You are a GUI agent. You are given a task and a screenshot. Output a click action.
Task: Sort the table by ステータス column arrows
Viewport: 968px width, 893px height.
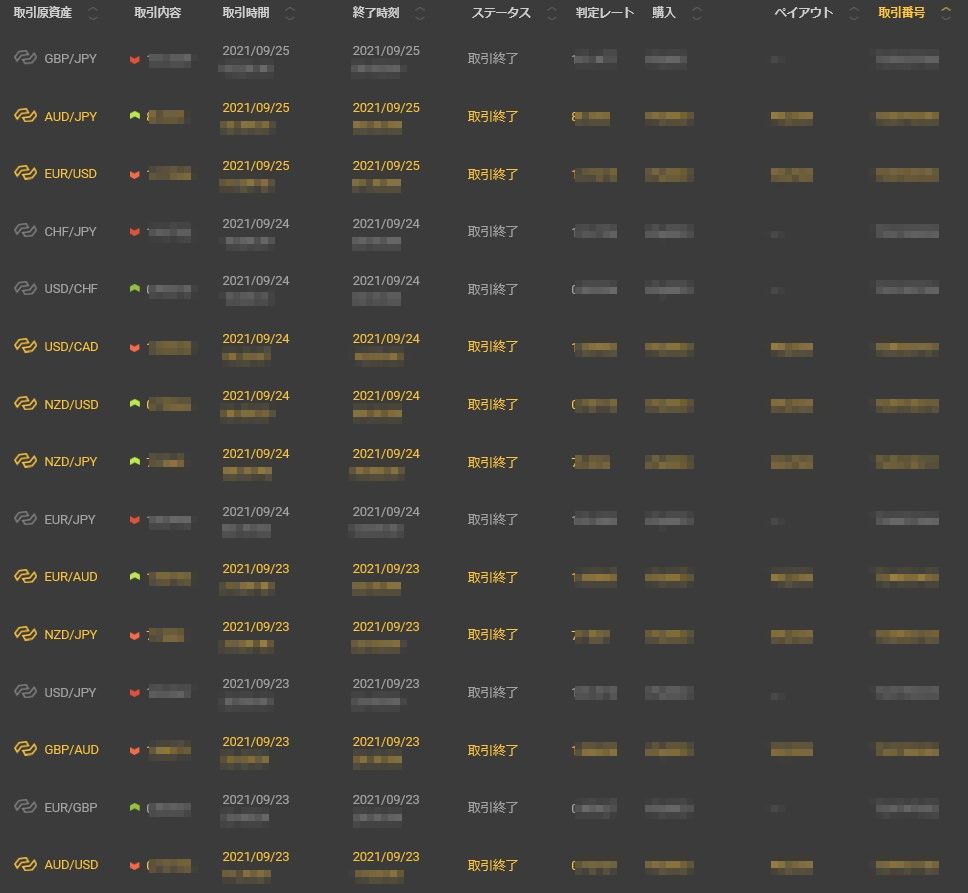552,14
